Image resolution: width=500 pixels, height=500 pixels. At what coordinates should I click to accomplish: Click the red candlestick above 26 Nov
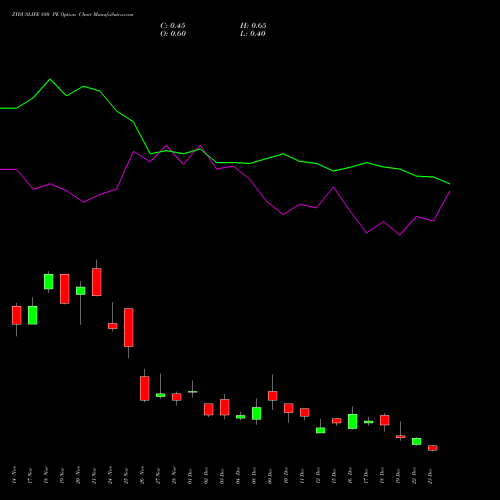(145, 388)
